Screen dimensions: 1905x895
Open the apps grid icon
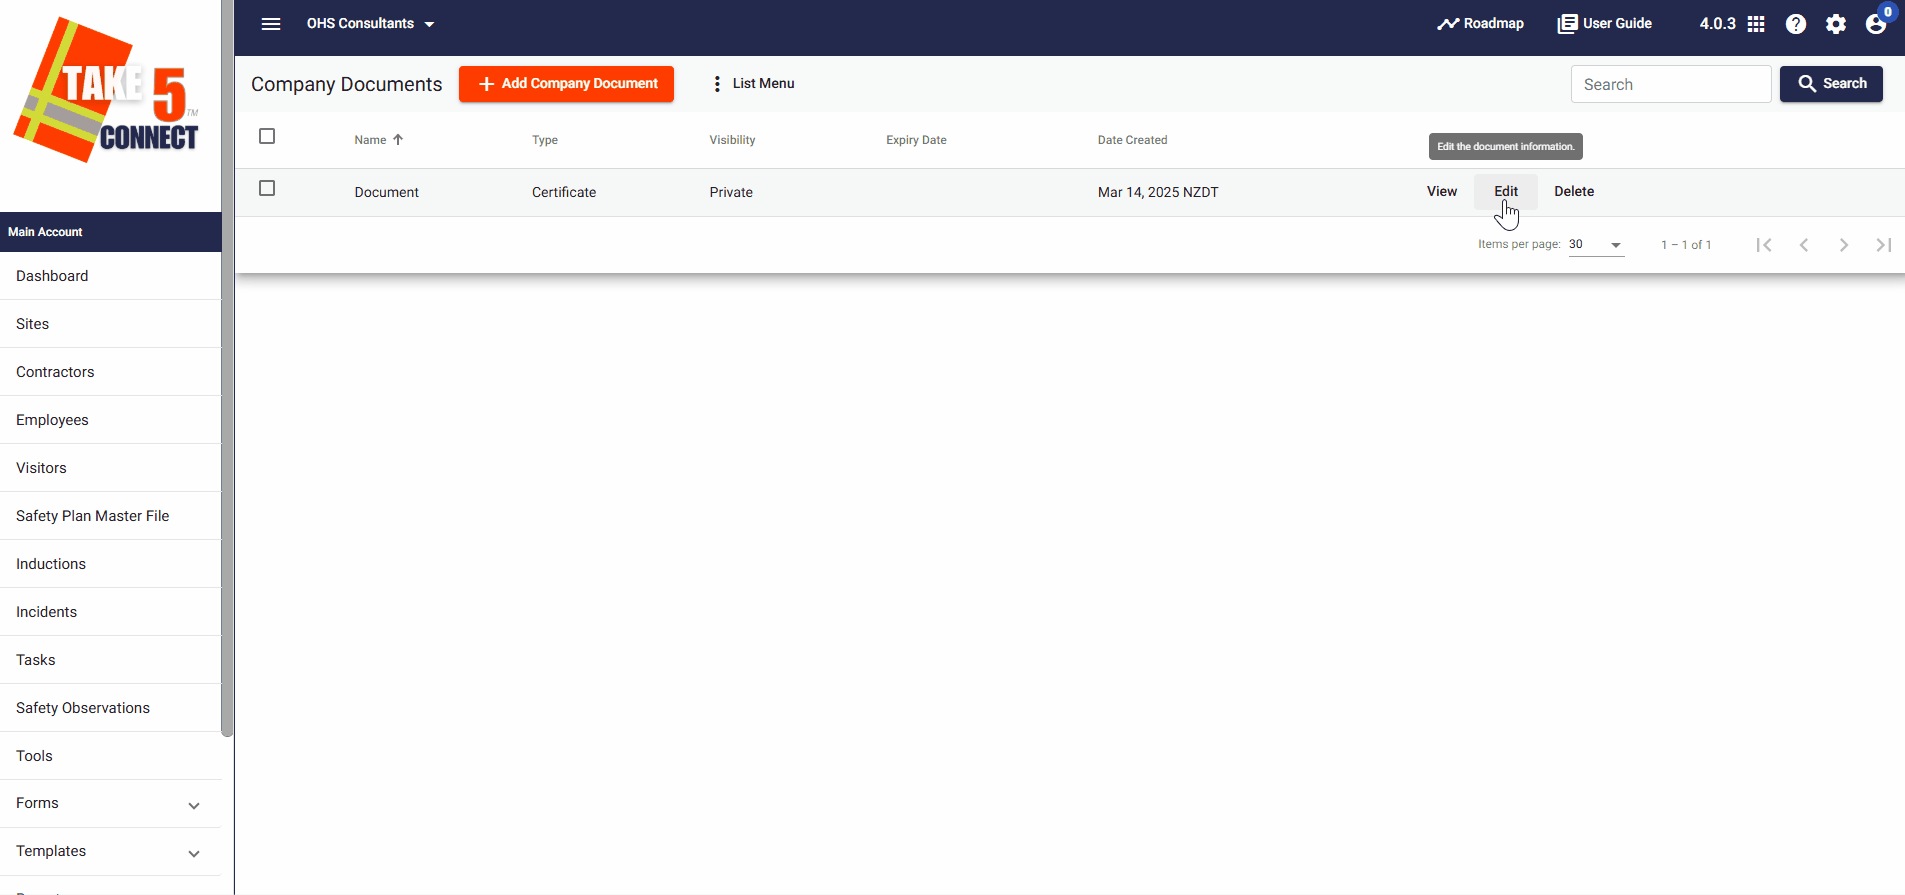1756,24
